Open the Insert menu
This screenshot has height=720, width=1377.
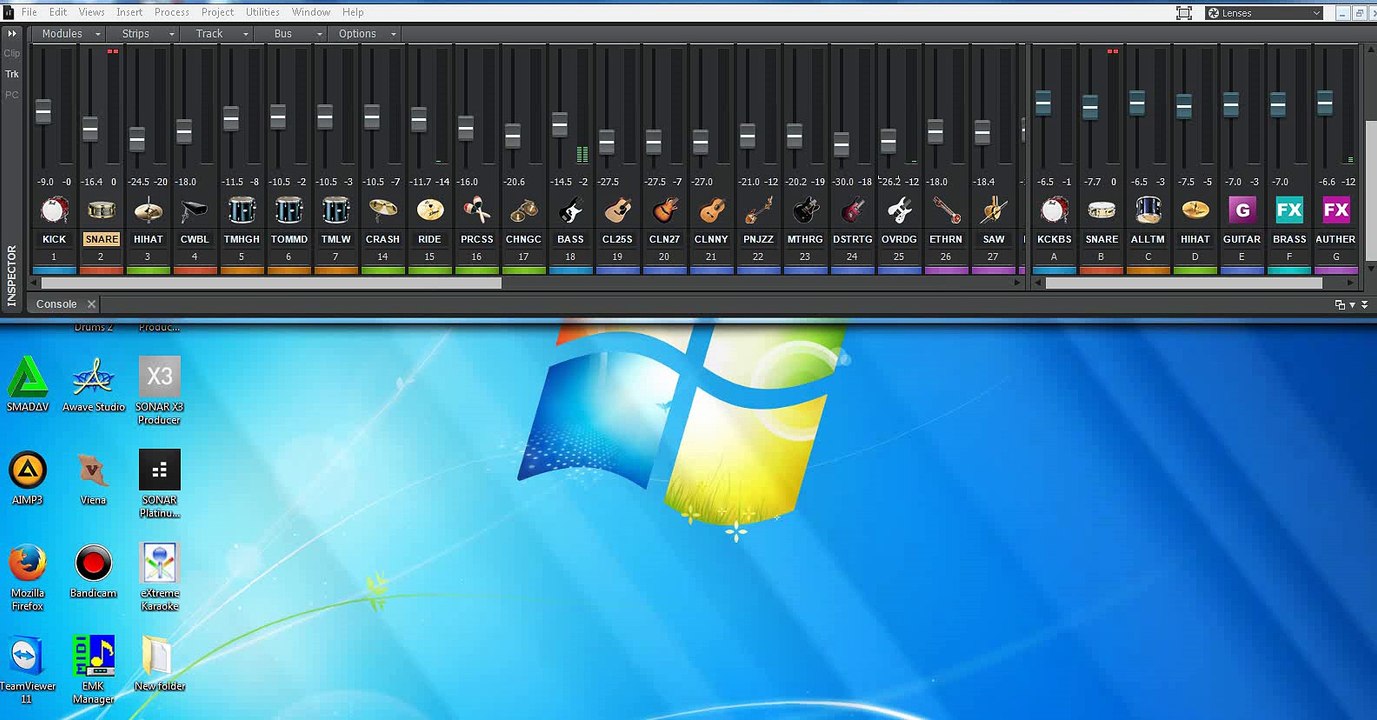130,12
